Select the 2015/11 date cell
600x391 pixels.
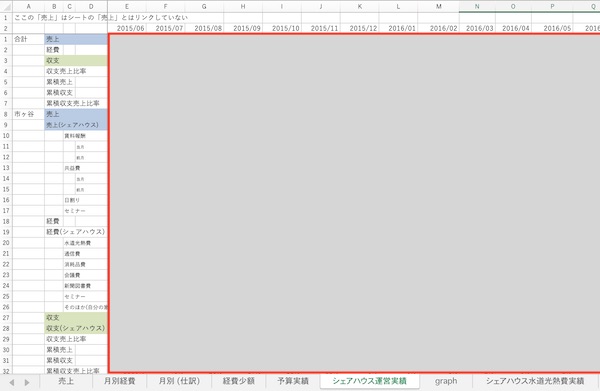click(321, 28)
